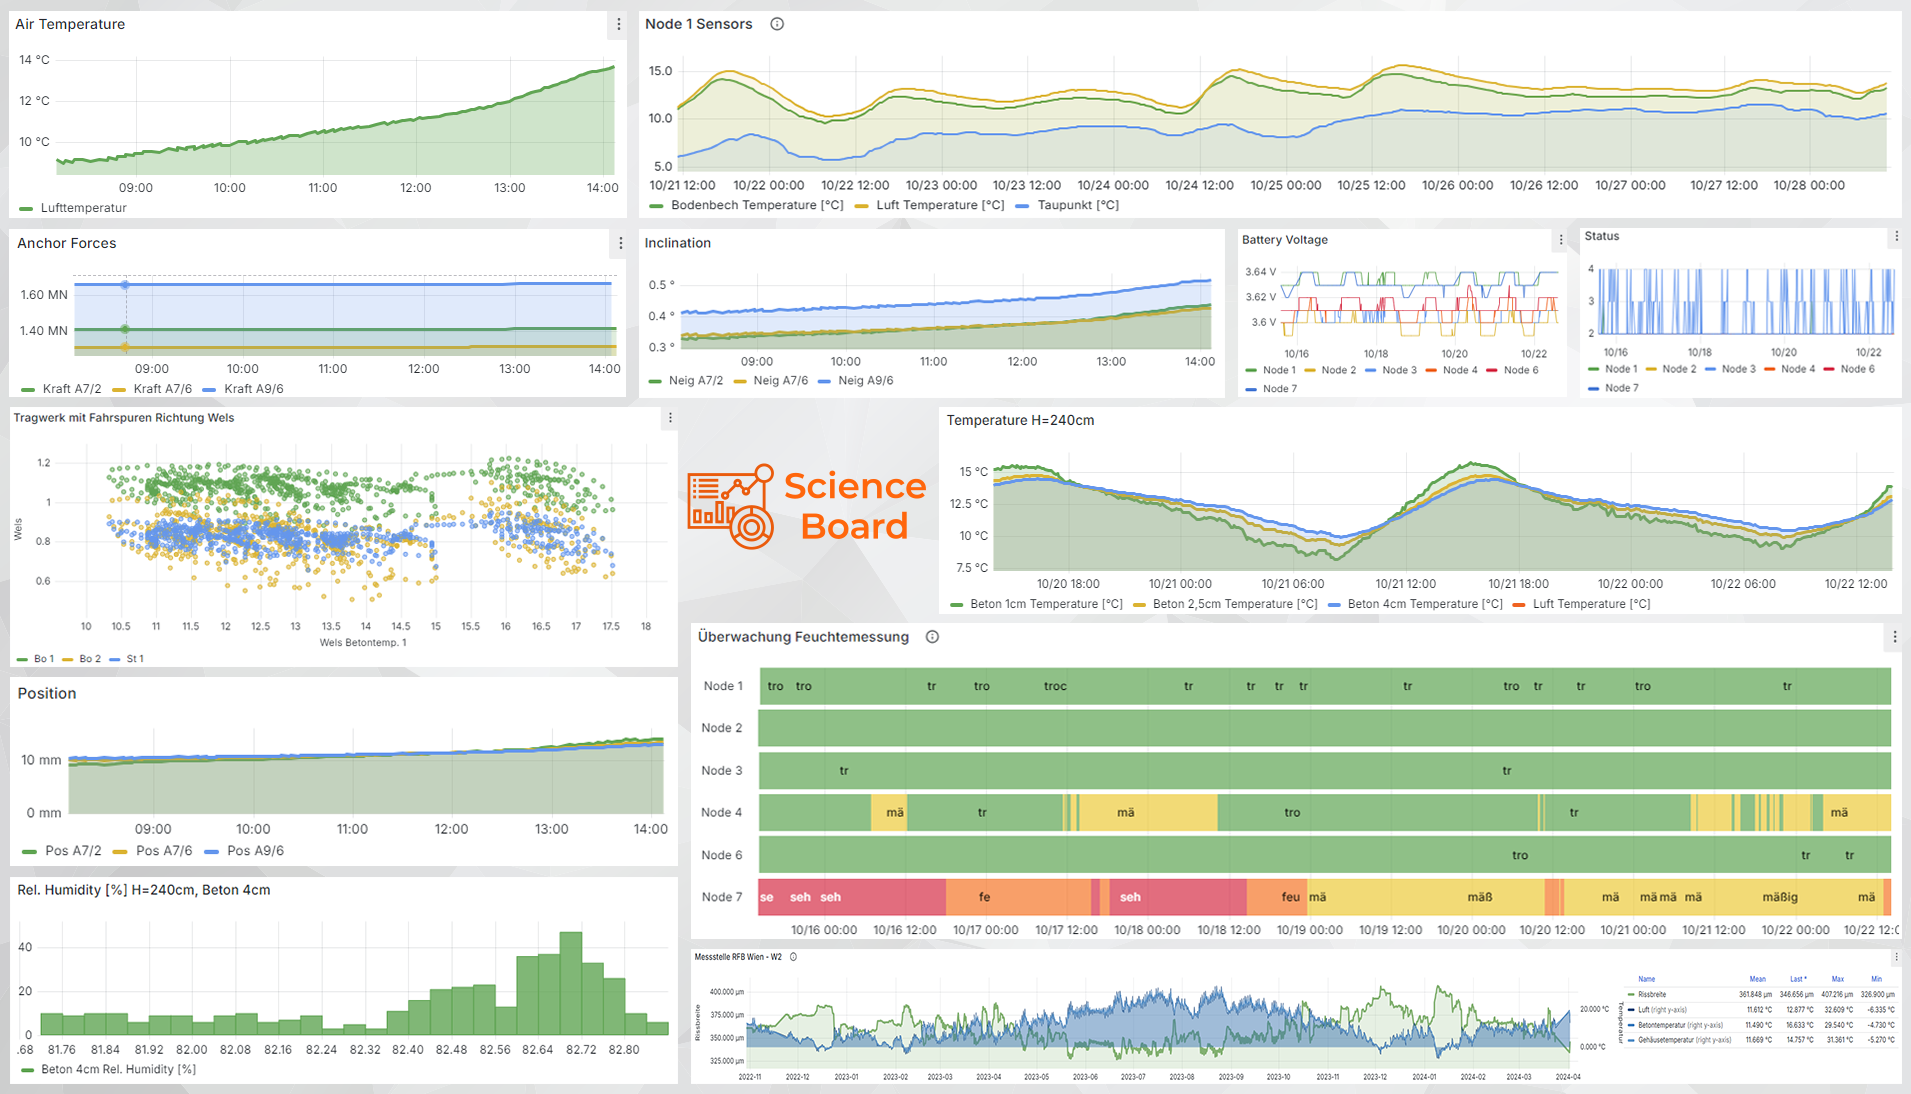Open the Messstelle RFB Wien panel menu

[x=1896, y=957]
